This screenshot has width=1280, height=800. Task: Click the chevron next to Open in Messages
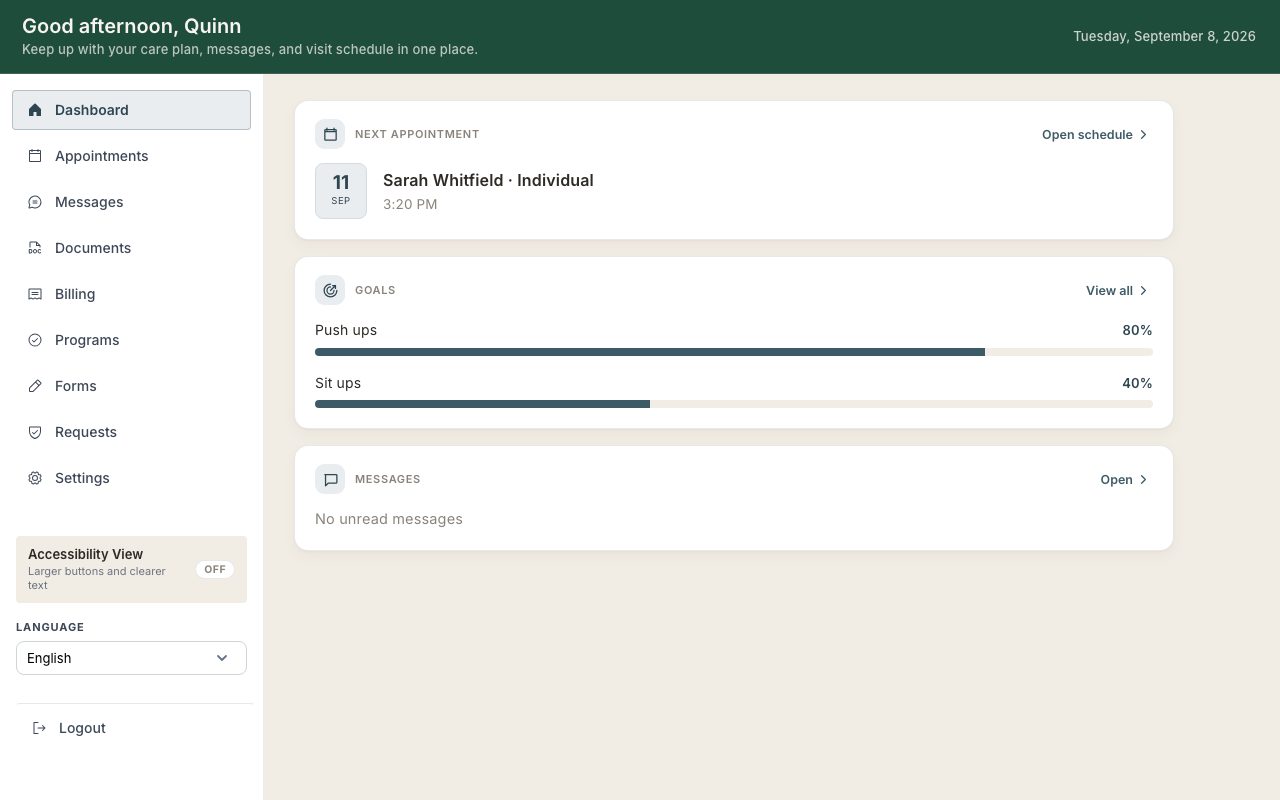[x=1144, y=479]
